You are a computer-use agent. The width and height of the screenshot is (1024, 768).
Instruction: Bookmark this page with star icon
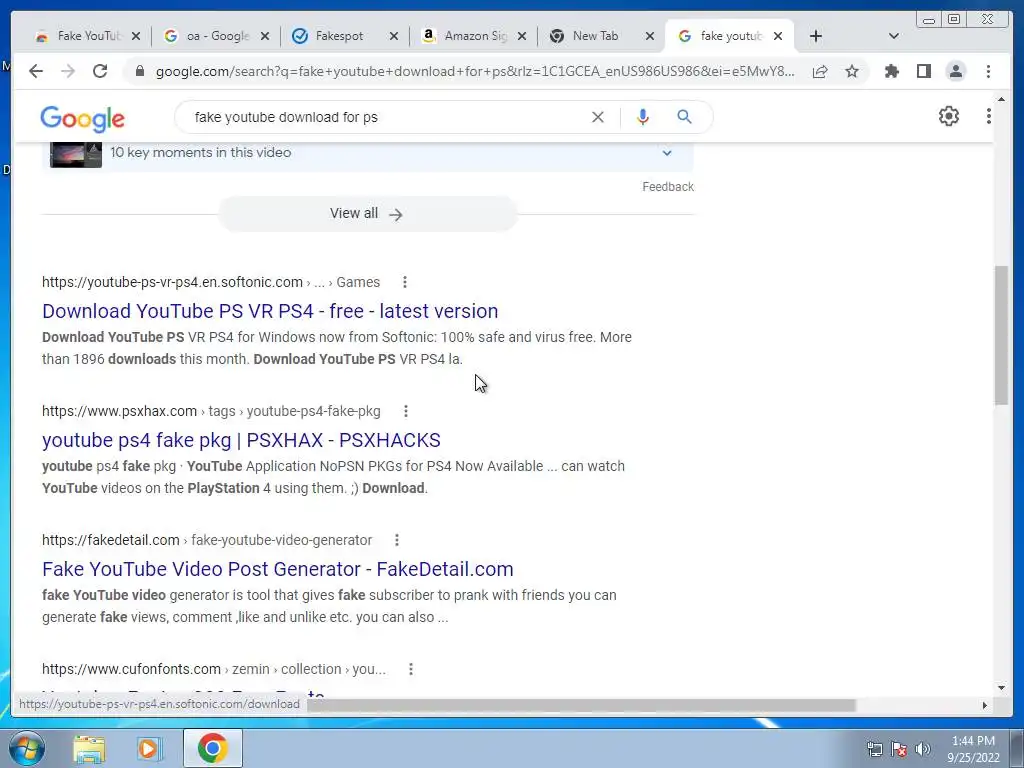coord(852,71)
